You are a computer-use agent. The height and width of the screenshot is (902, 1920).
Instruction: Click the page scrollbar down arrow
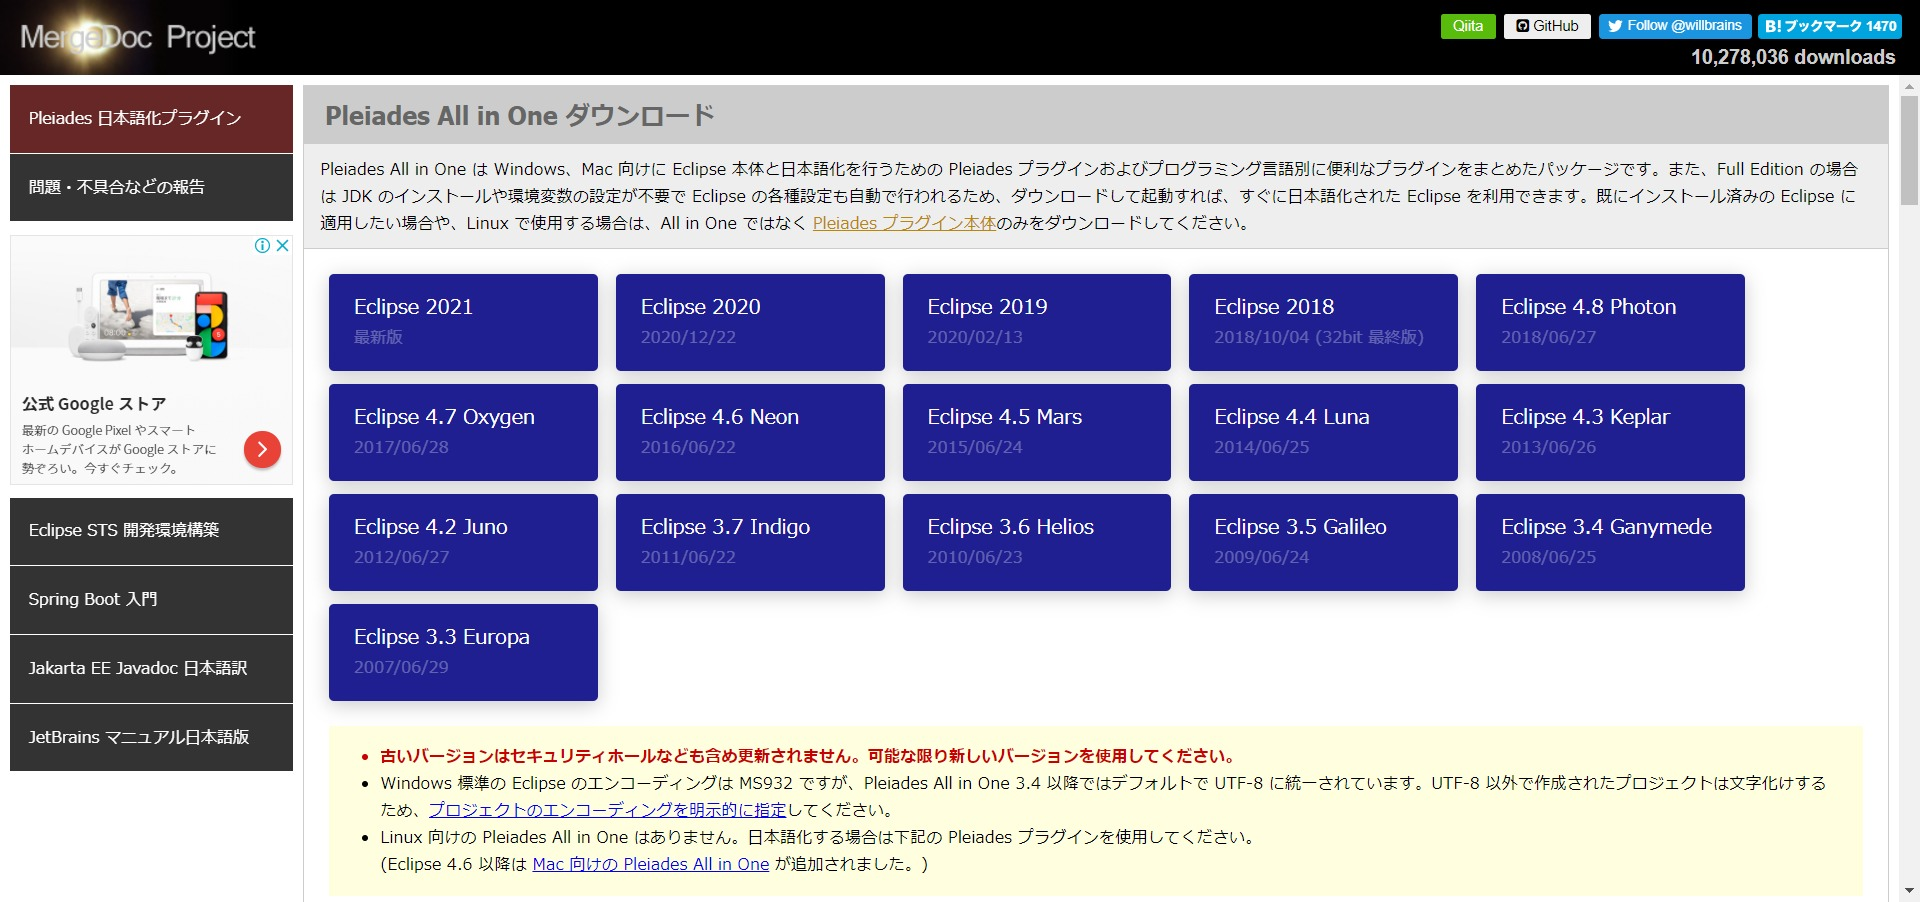click(1909, 891)
